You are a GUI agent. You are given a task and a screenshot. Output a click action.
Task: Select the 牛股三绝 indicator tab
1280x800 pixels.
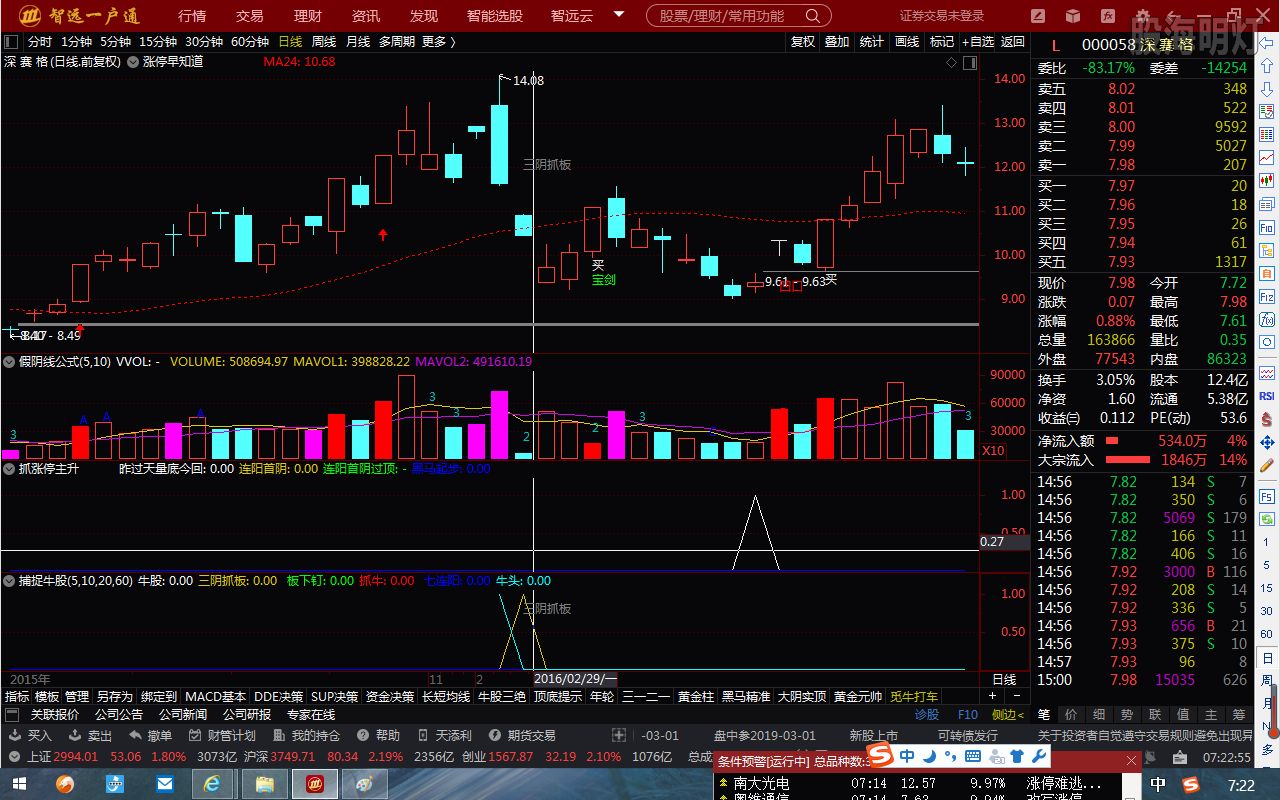click(x=502, y=697)
